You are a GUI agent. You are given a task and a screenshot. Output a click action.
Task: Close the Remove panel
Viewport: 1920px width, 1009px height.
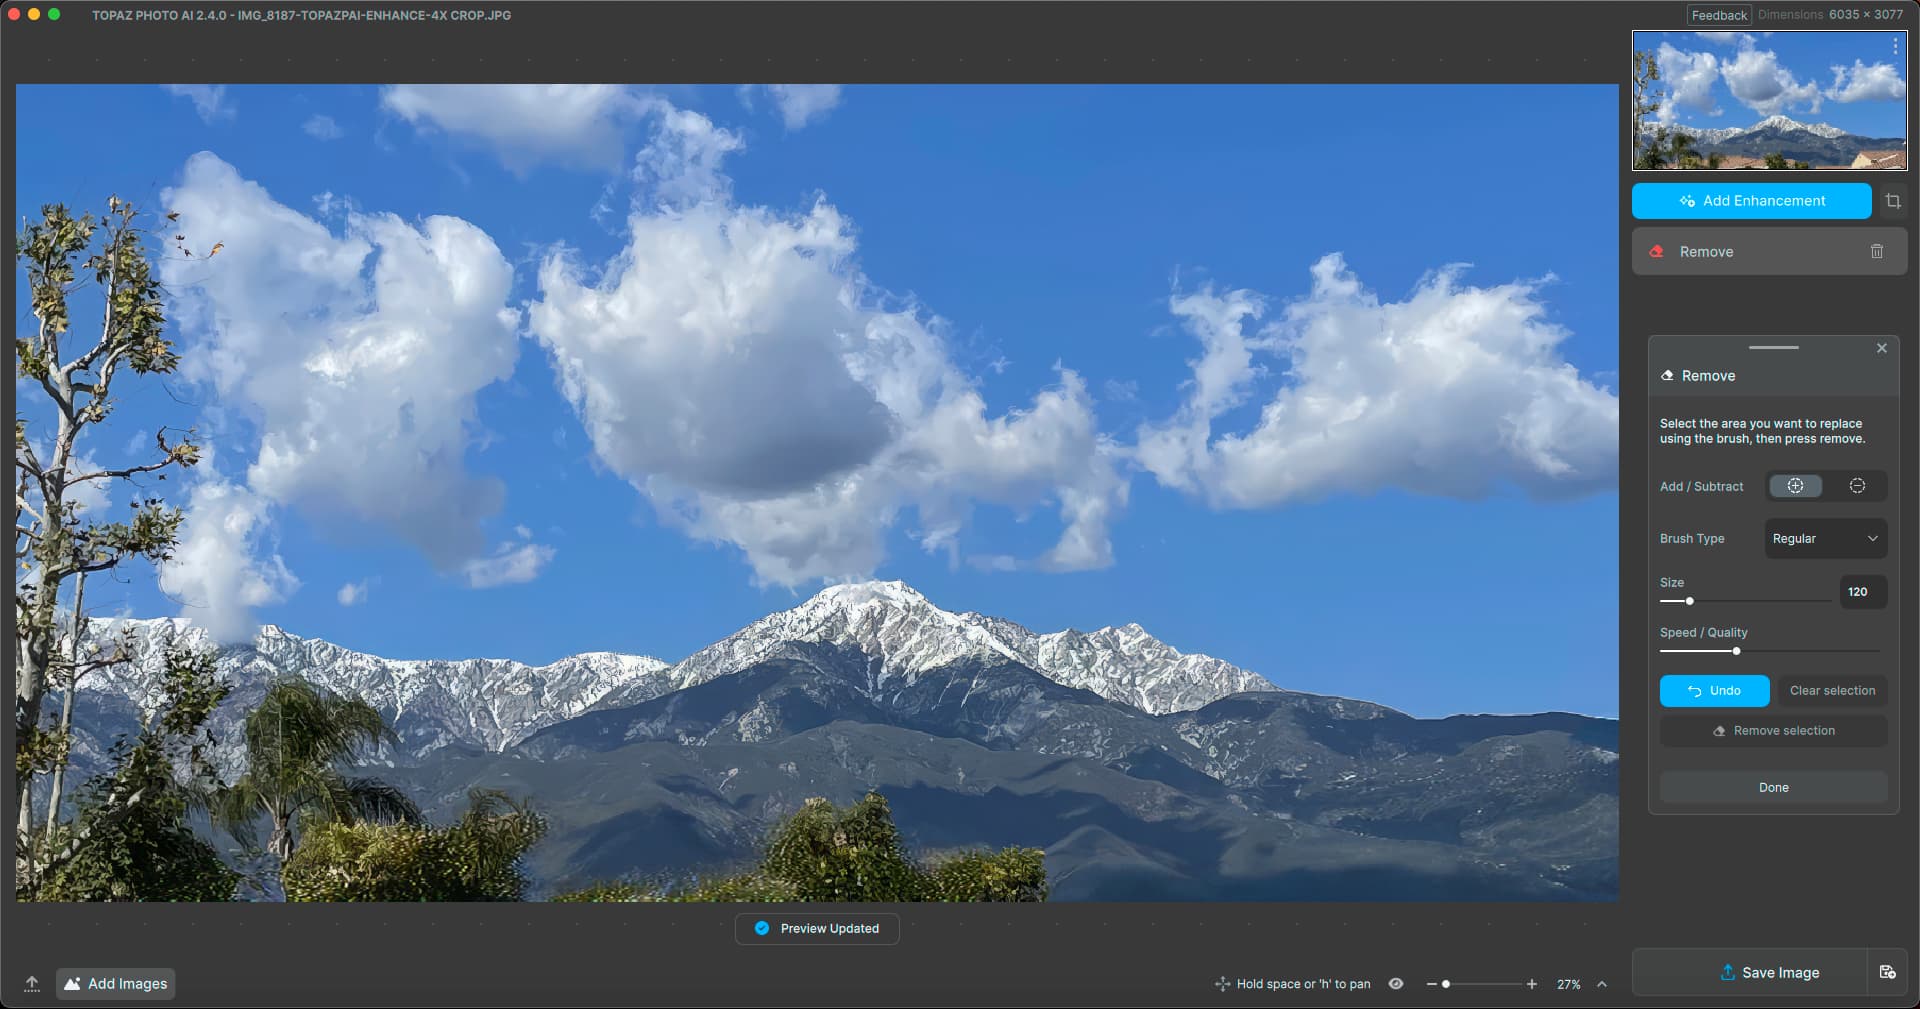(x=1881, y=348)
